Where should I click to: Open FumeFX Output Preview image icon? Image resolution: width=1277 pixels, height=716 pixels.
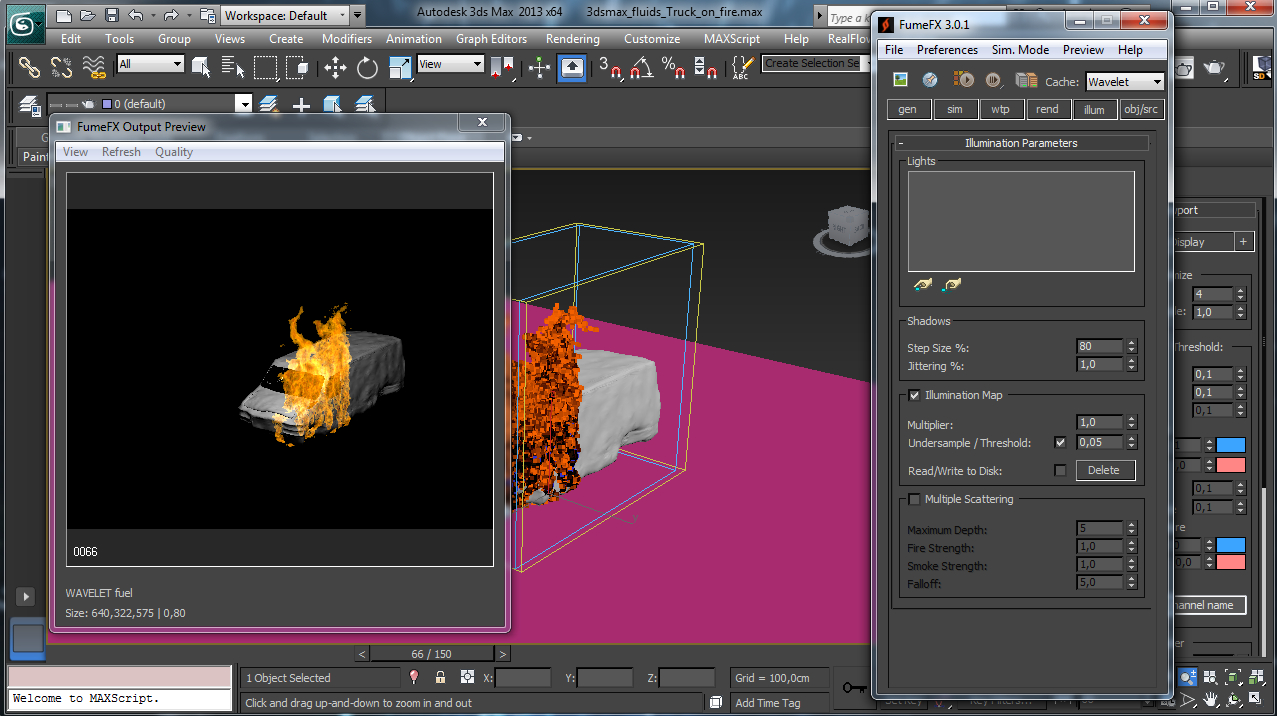[900, 80]
